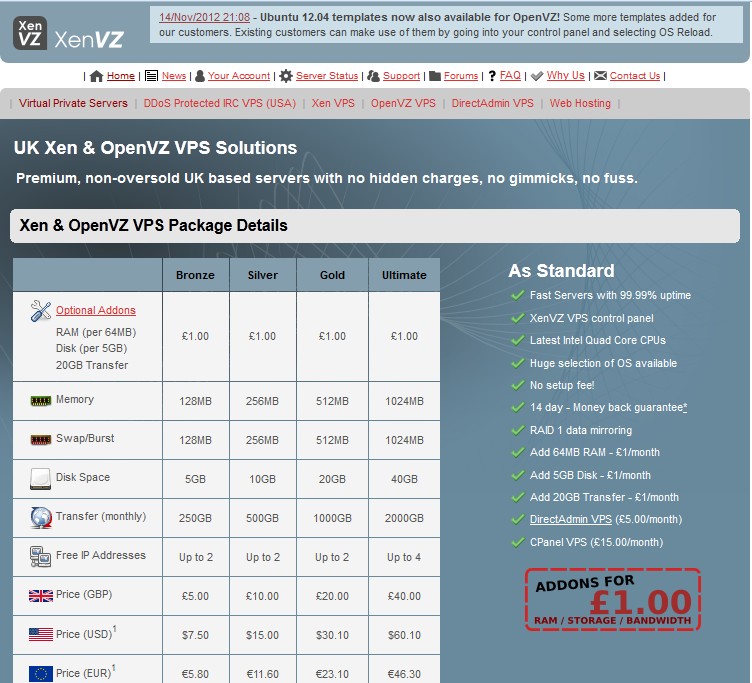Open the FAQ menu link
This screenshot has height=683, width=752.
510,76
